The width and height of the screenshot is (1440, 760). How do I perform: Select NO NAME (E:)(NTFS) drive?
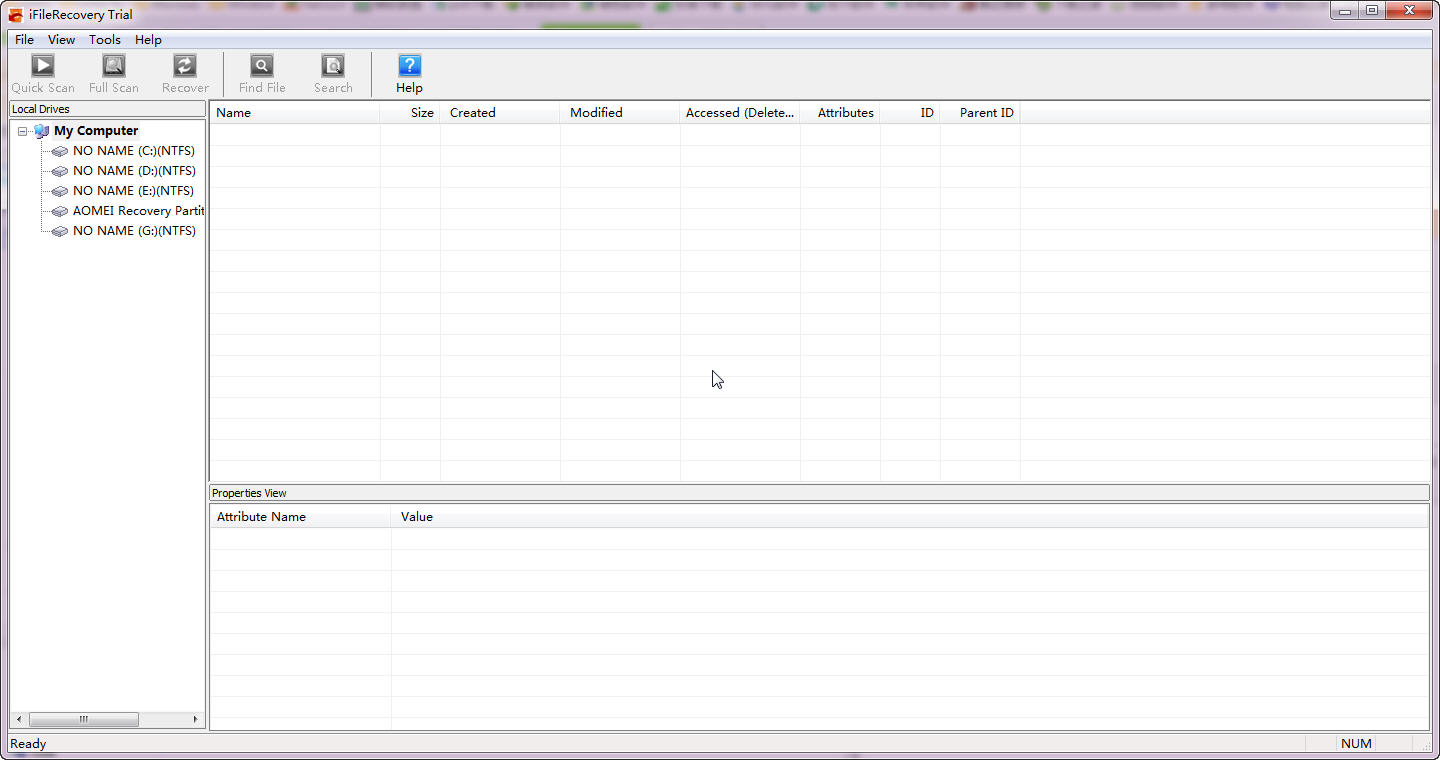pyautogui.click(x=133, y=191)
